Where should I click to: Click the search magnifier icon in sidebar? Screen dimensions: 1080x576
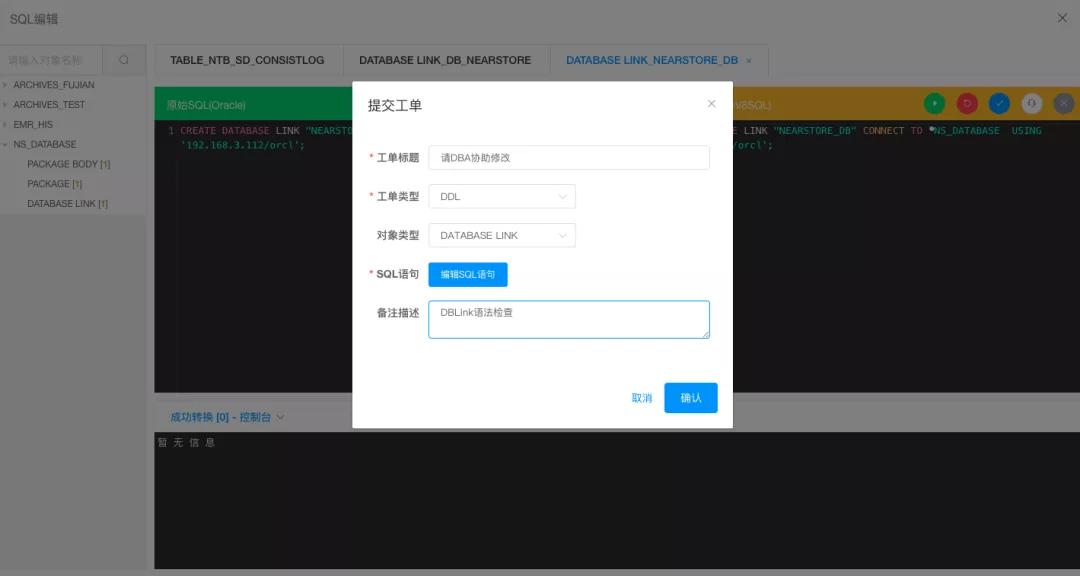pos(124,60)
